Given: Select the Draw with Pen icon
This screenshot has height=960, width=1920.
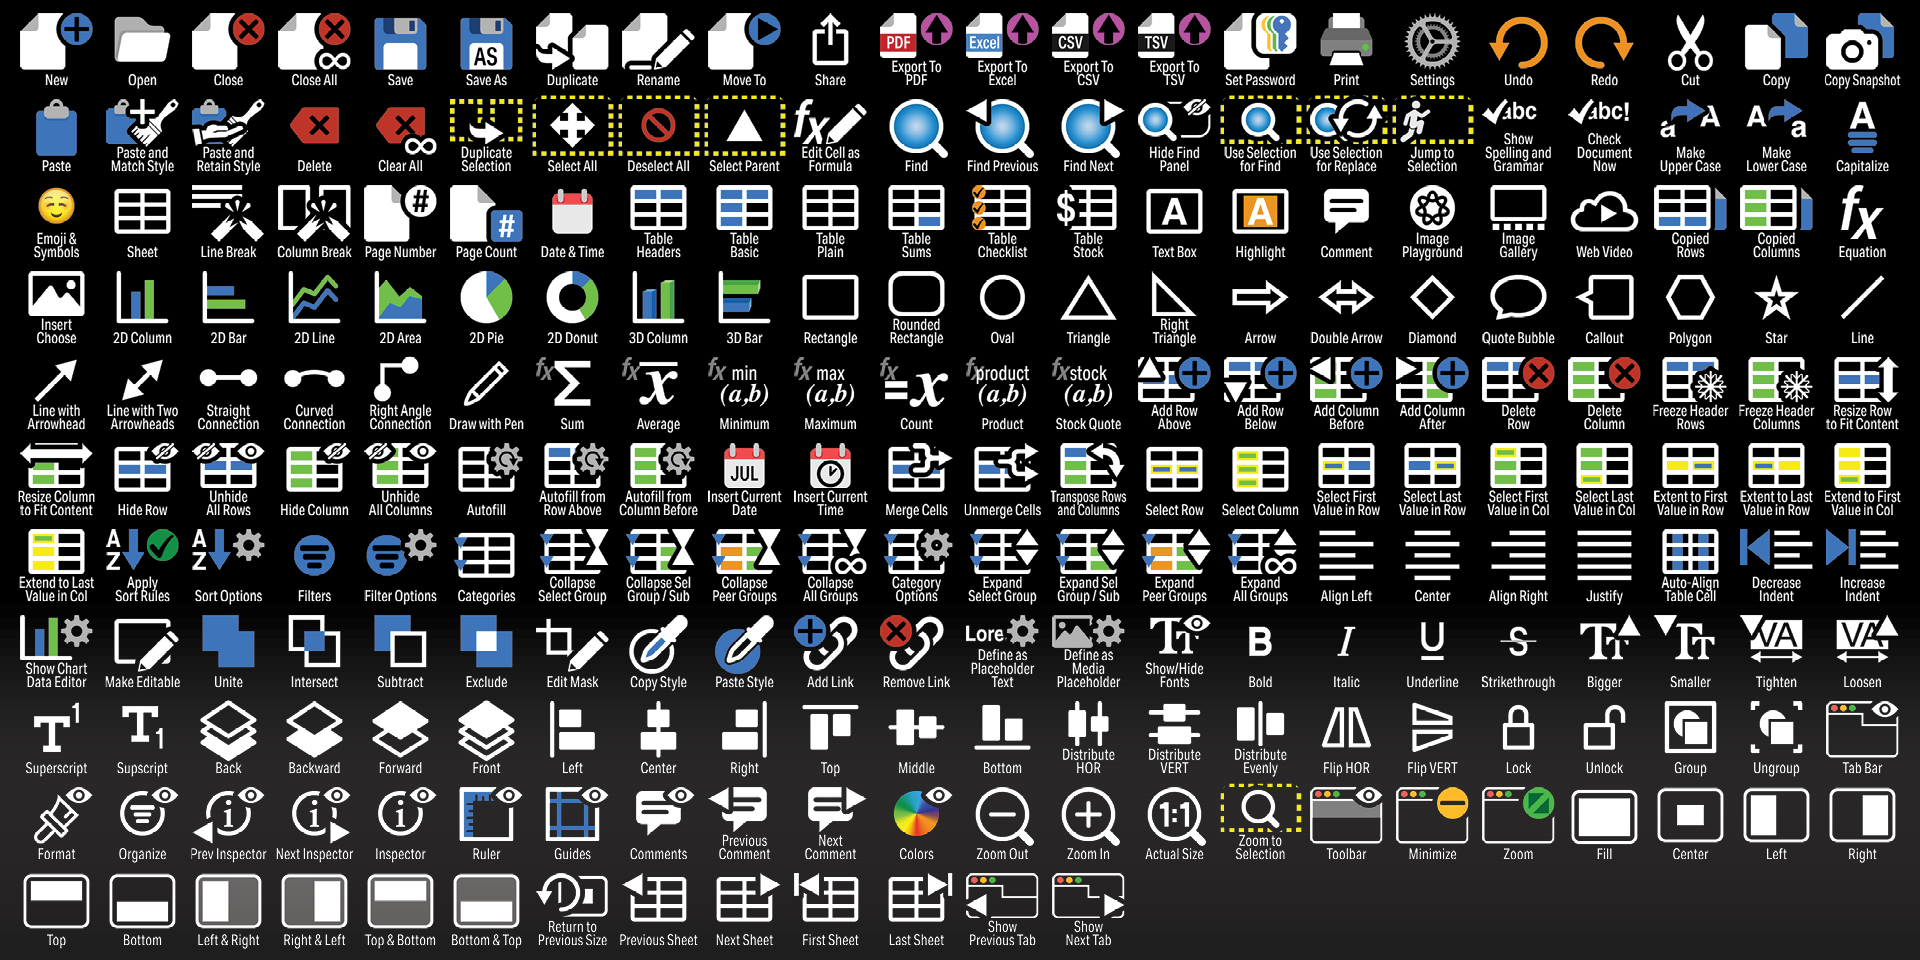Looking at the screenshot, I should pos(486,384).
